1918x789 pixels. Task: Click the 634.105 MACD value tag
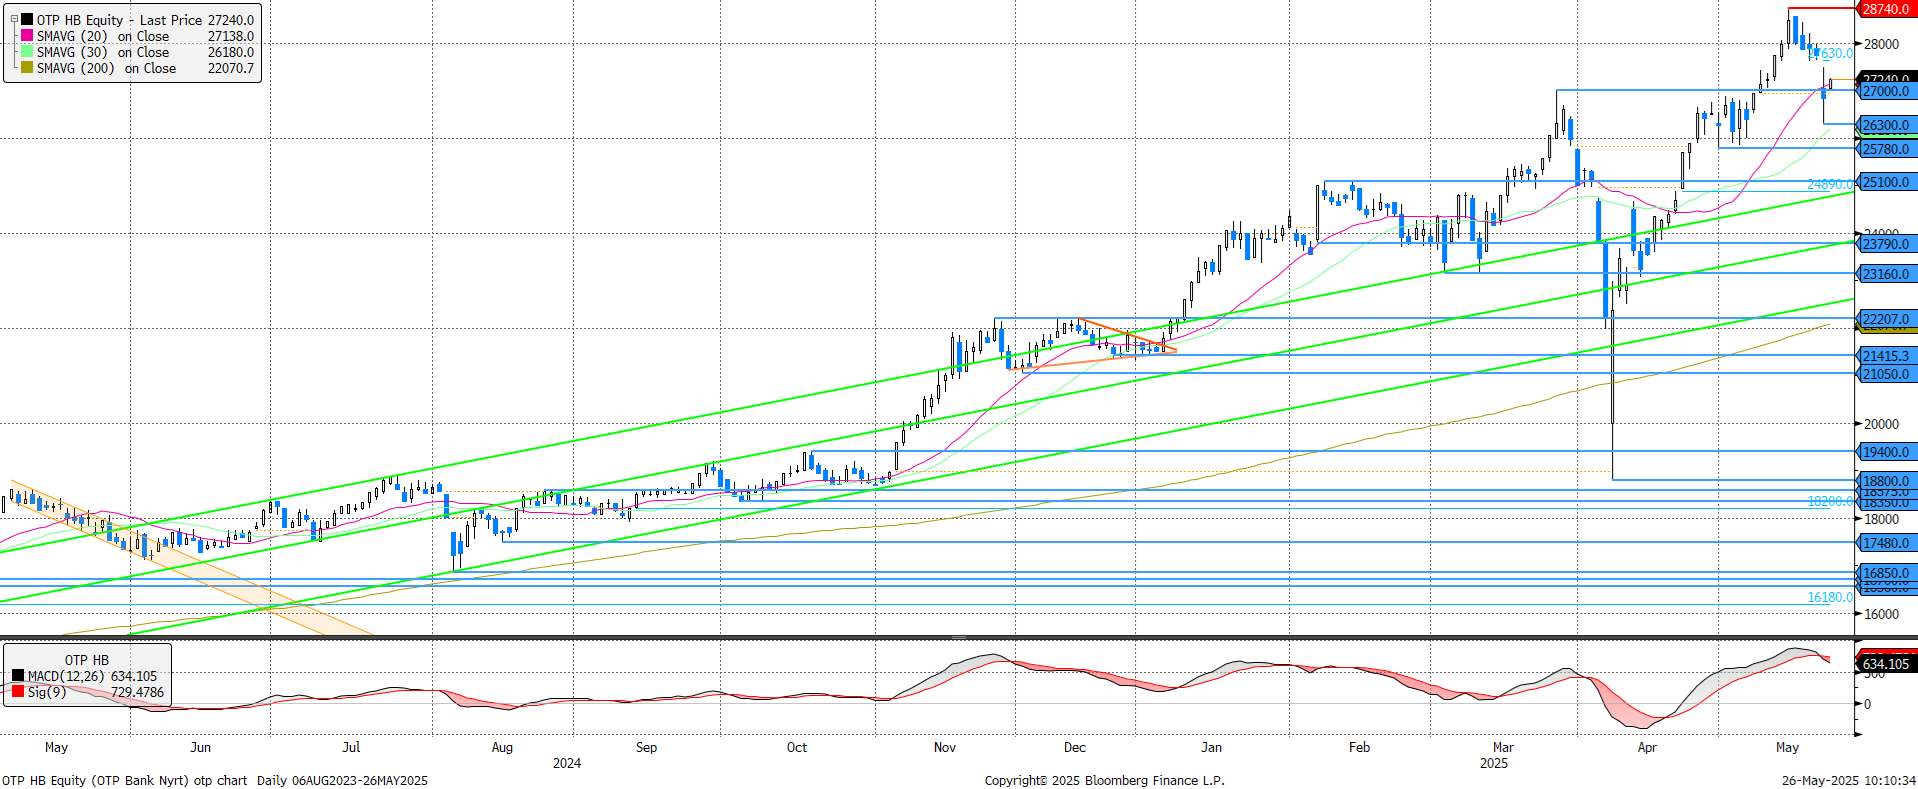click(1886, 664)
